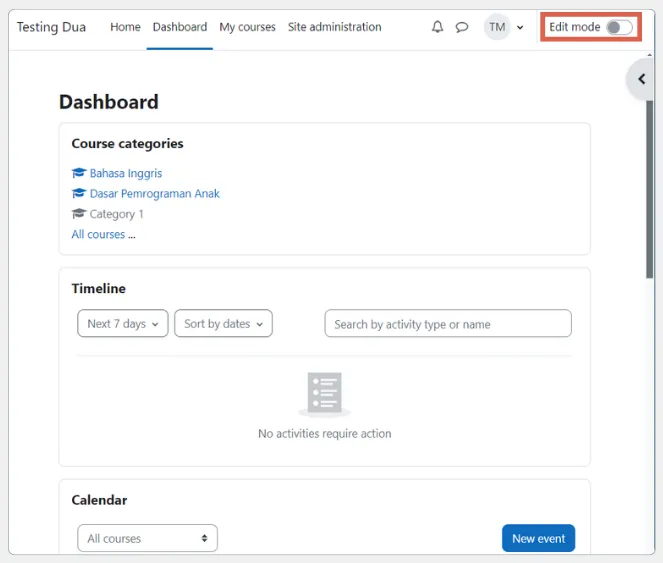
Task: Click the Testing Dua site name
Action: click(51, 27)
